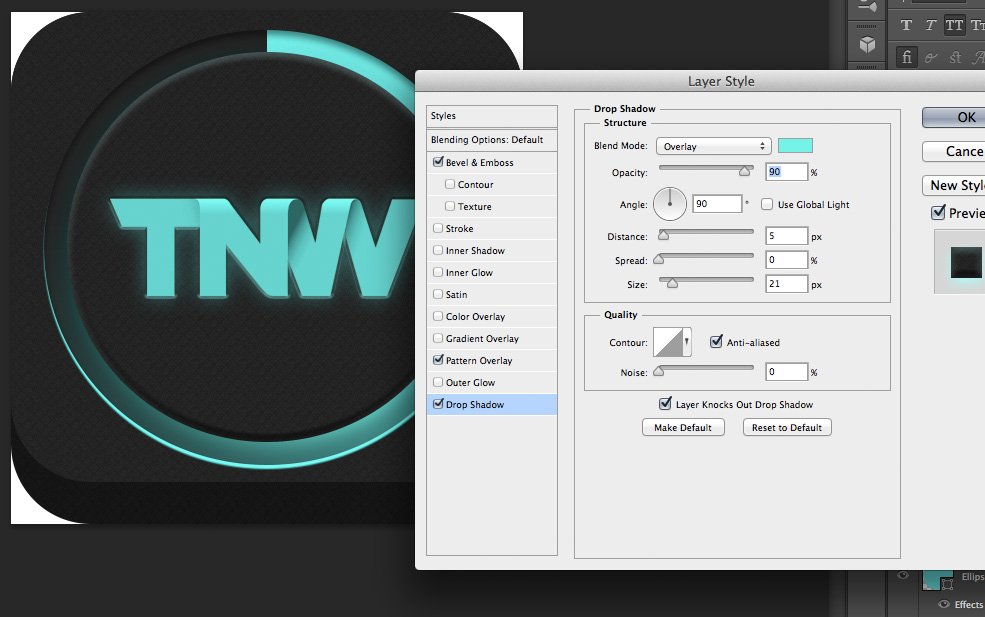The width and height of the screenshot is (985, 617).
Task: Tick the Satin checkbox
Action: tap(438, 294)
